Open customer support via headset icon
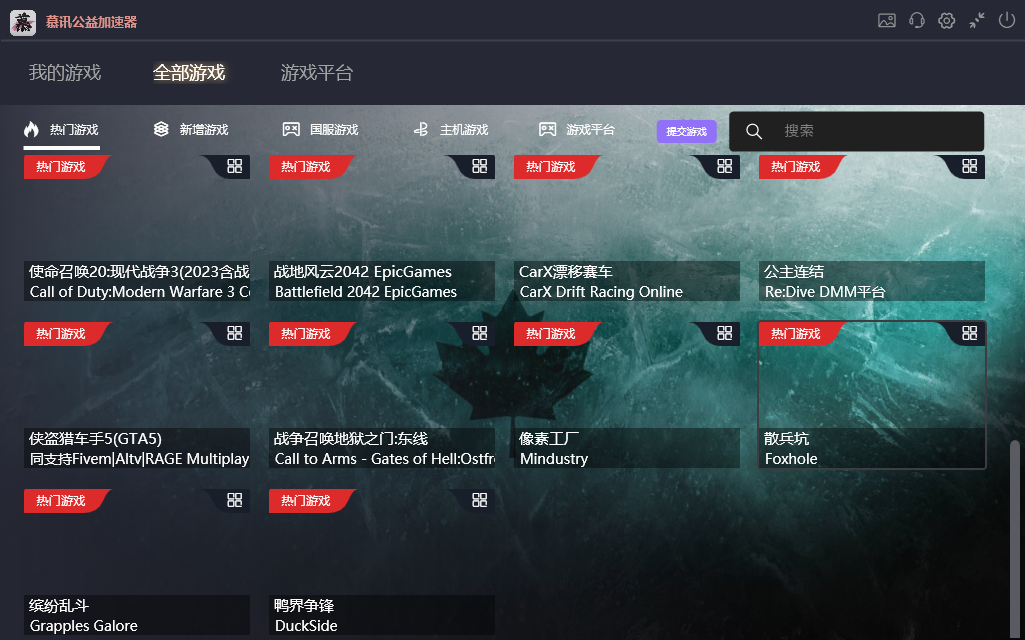The image size is (1025, 640). point(917,20)
